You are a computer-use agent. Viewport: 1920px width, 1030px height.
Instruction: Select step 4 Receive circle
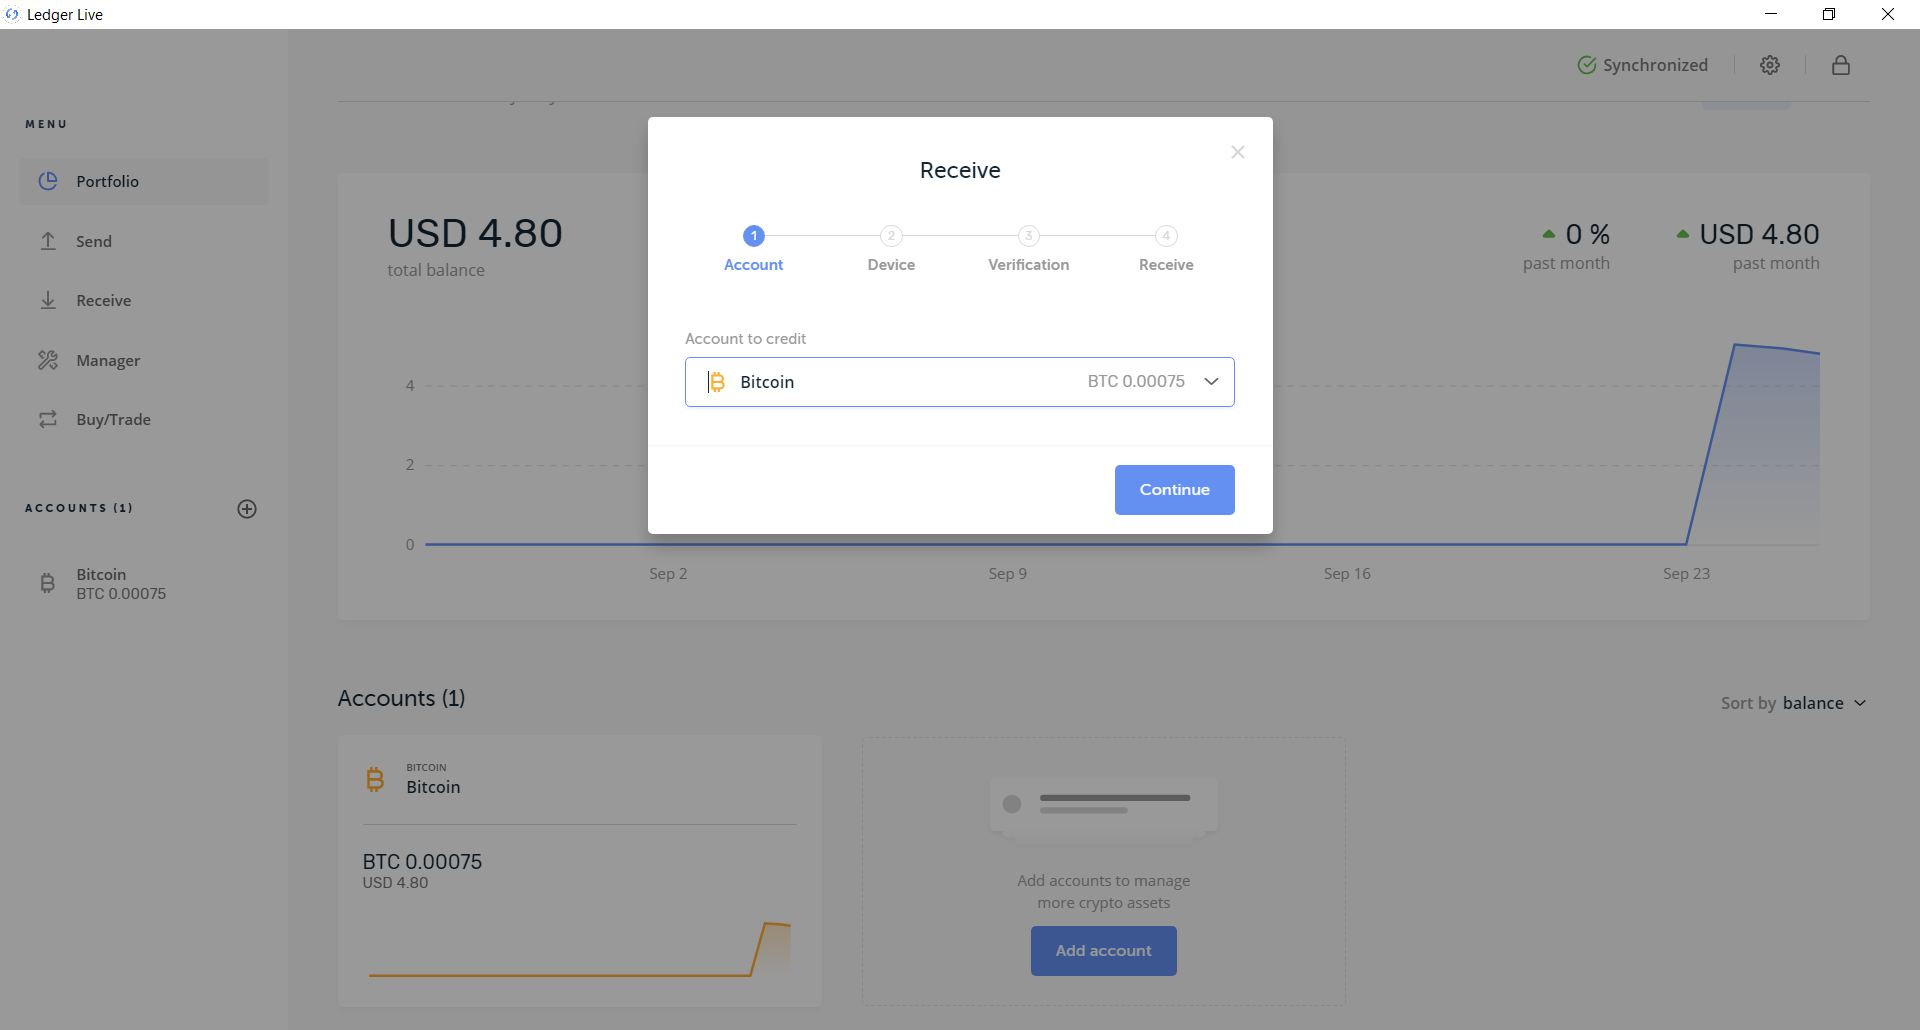1166,236
